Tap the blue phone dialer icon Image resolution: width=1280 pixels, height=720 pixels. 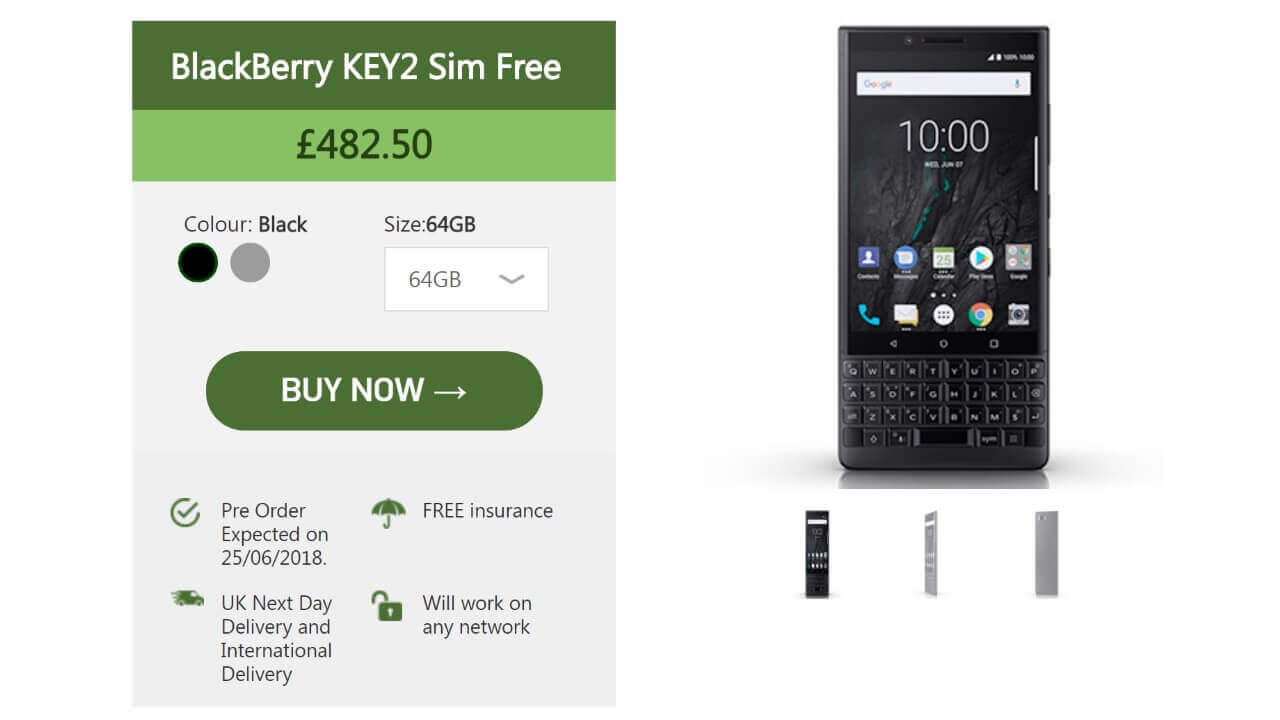868,315
